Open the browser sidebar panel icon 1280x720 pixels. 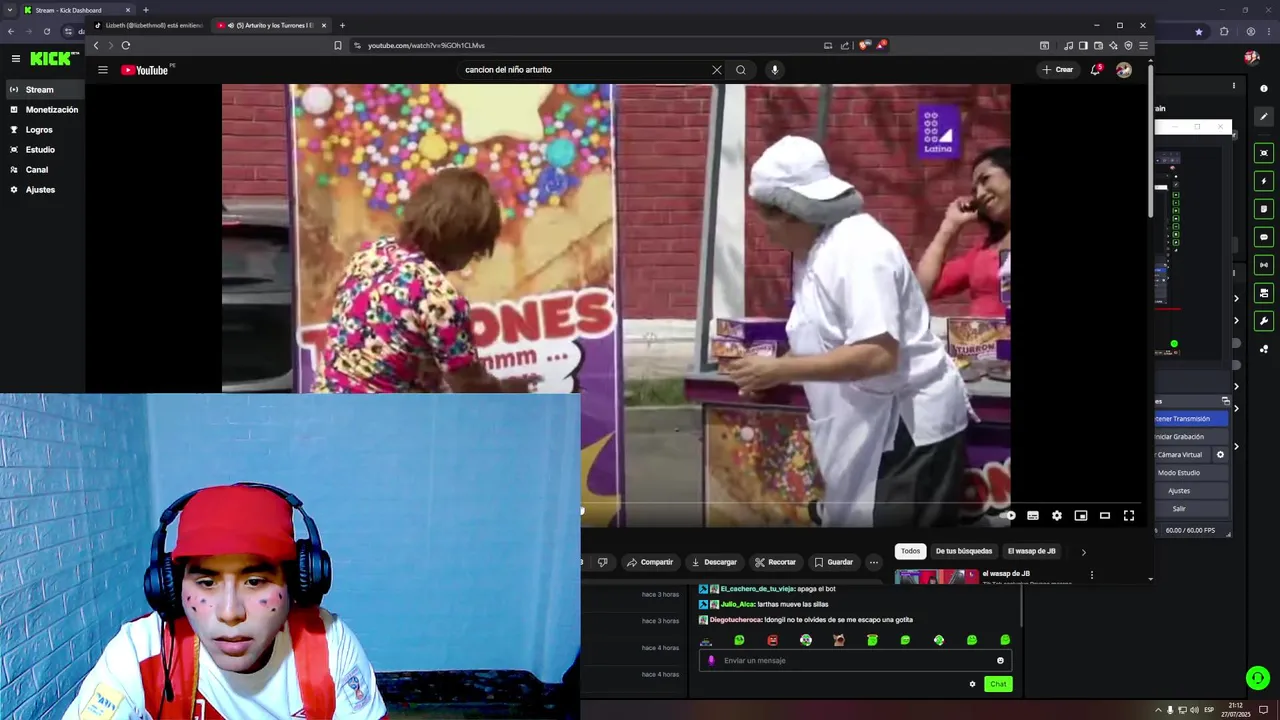(1083, 45)
